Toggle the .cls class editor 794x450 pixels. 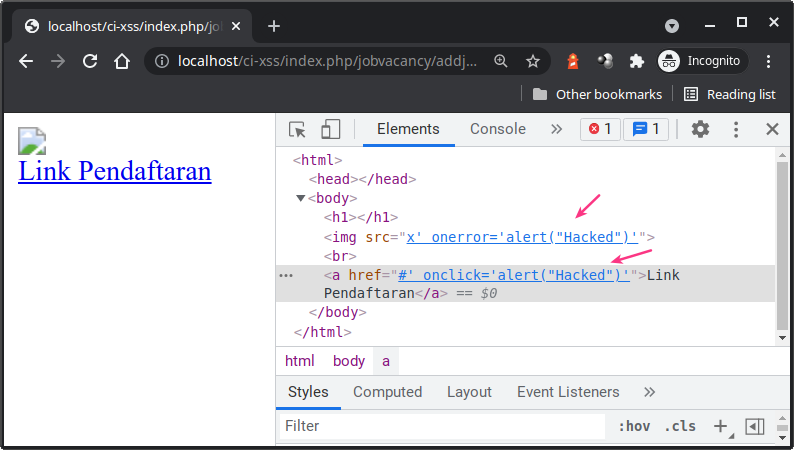click(x=680, y=426)
